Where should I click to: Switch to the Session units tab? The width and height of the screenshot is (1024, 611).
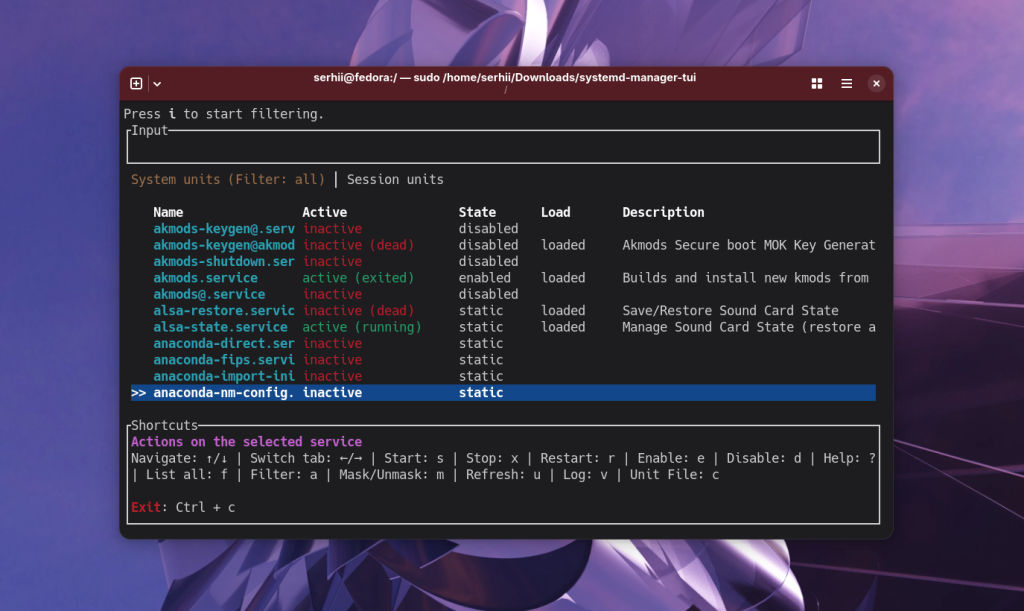pos(395,180)
